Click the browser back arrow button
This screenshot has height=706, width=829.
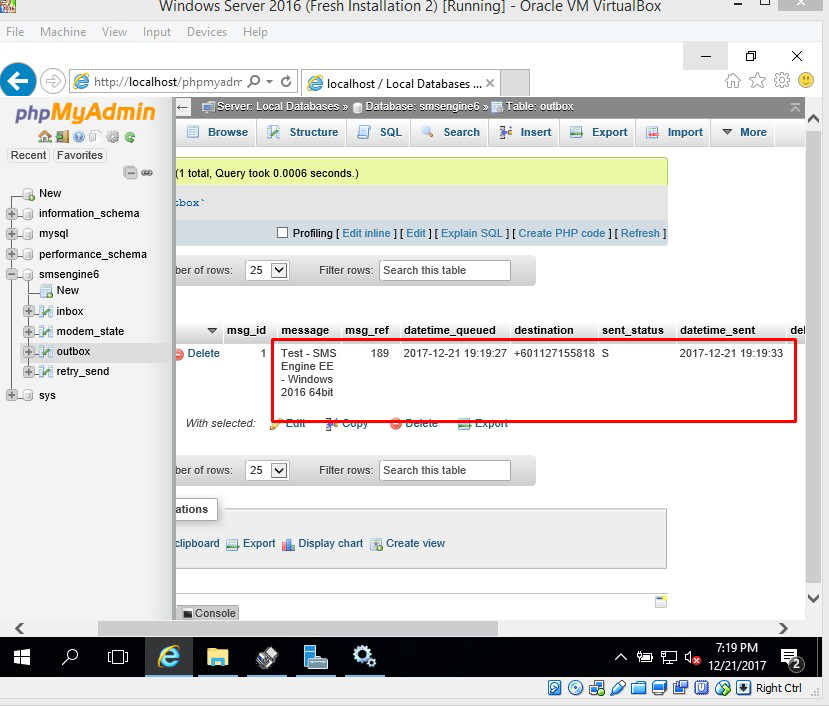coord(19,81)
